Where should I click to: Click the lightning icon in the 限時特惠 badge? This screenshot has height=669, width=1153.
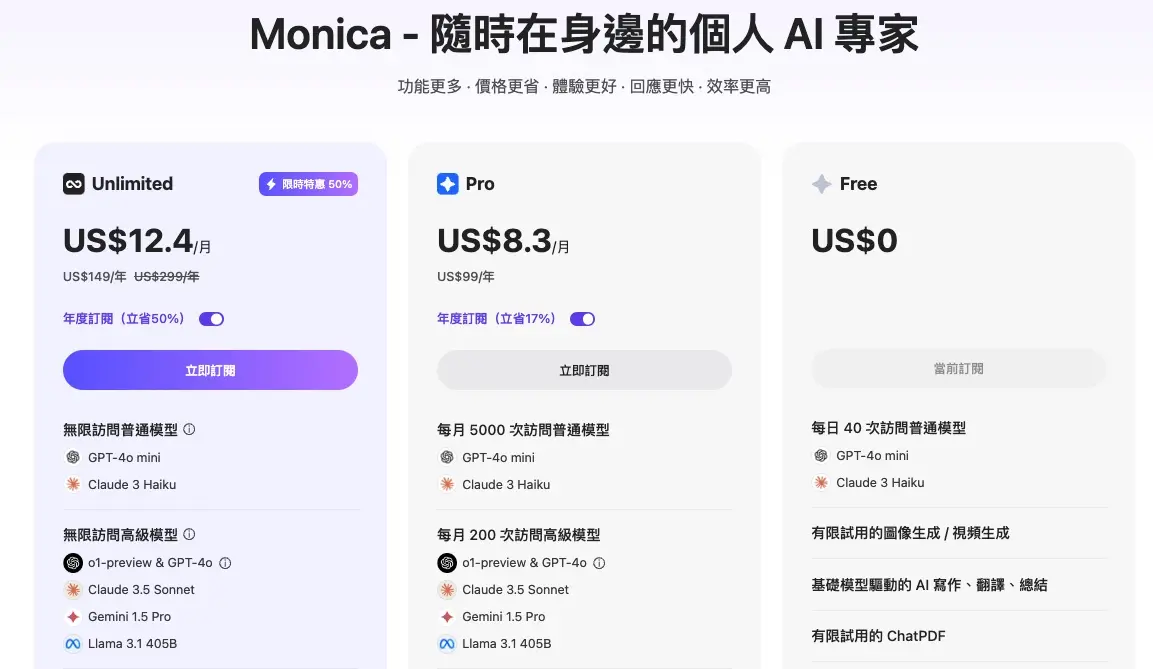click(270, 184)
